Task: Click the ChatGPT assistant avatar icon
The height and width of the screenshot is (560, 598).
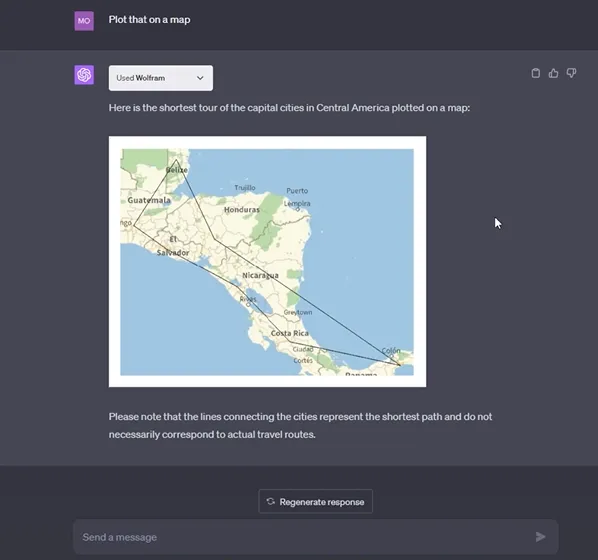Action: 84,75
